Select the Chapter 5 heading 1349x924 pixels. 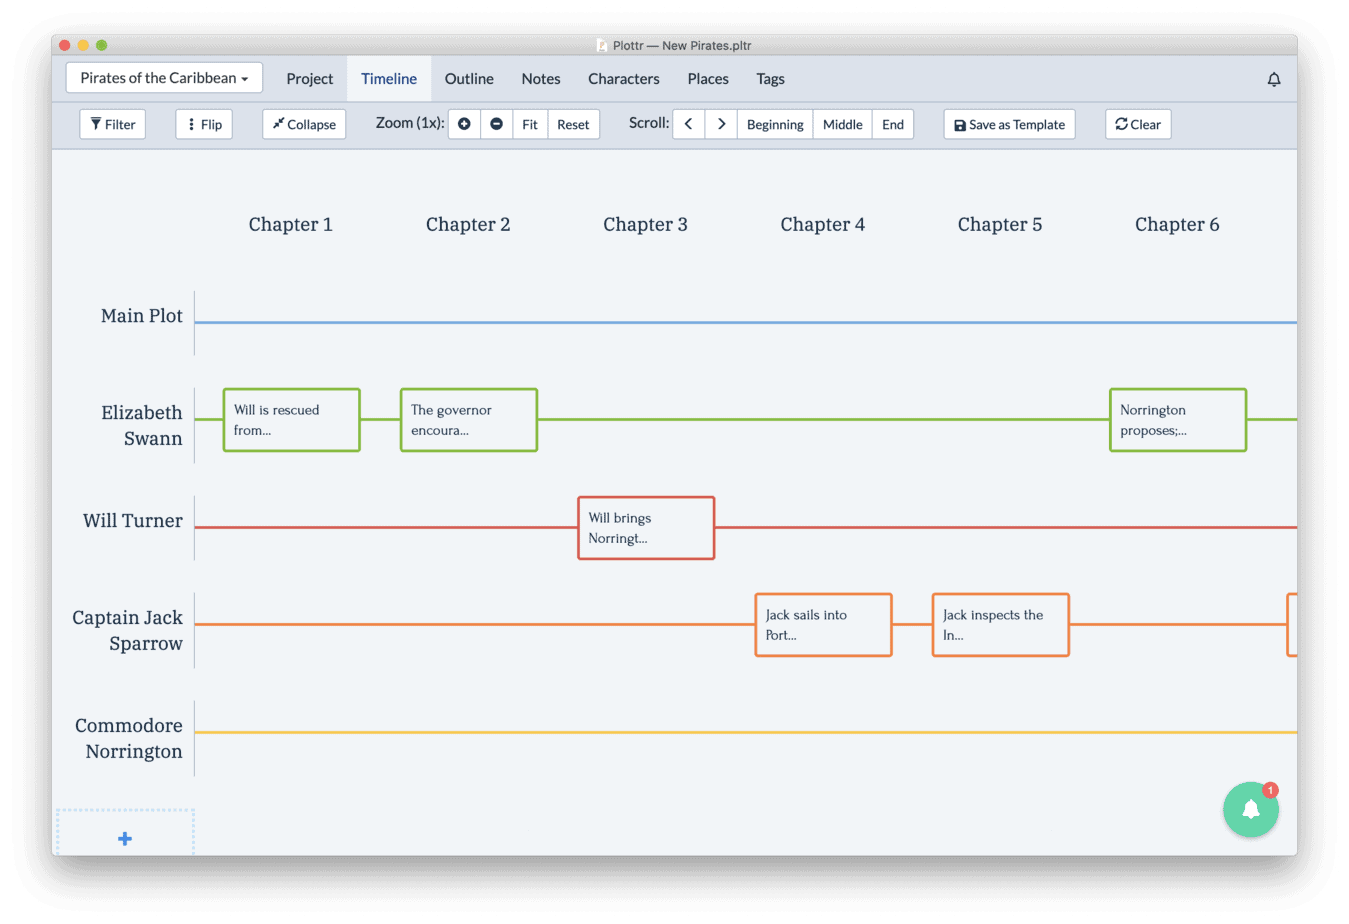(x=1000, y=225)
